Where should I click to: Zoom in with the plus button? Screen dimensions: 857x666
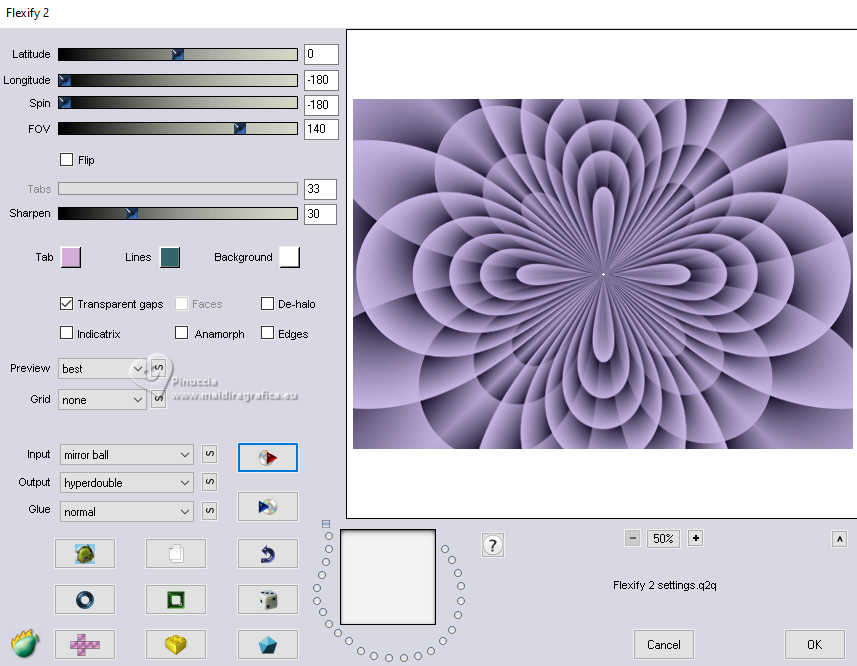(x=695, y=538)
